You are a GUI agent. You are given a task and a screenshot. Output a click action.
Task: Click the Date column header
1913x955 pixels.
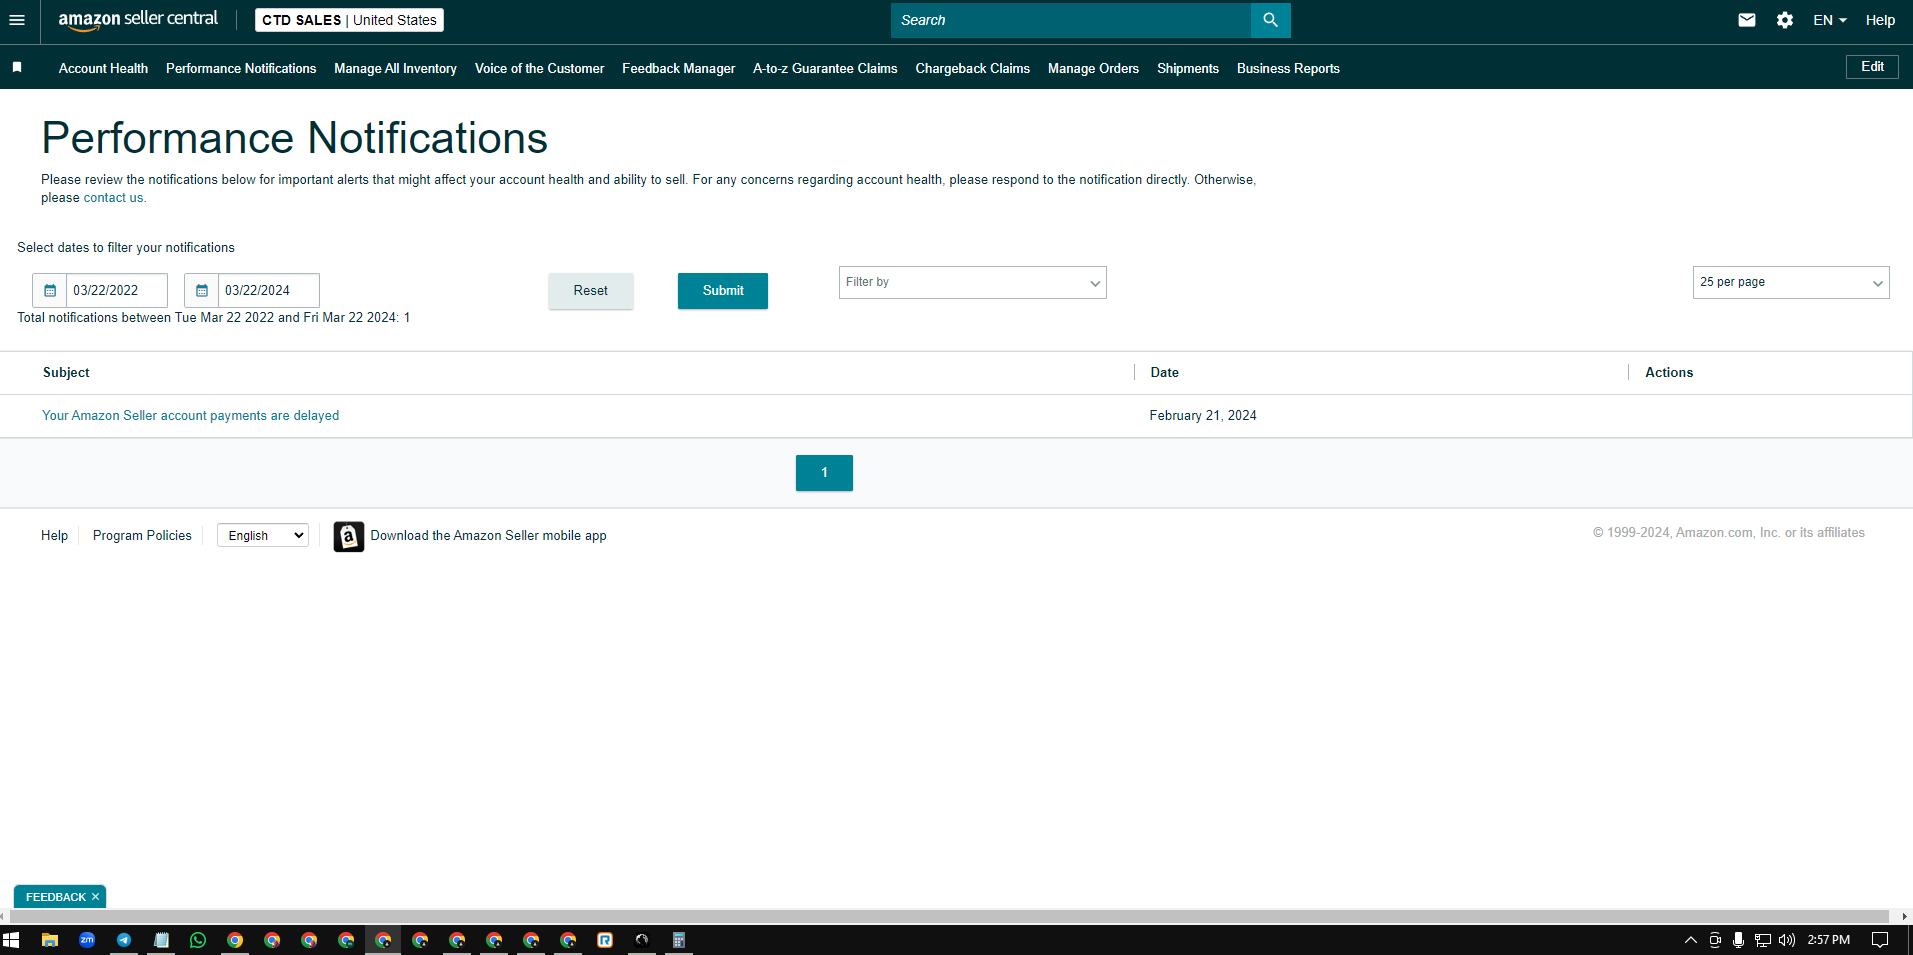click(x=1164, y=373)
